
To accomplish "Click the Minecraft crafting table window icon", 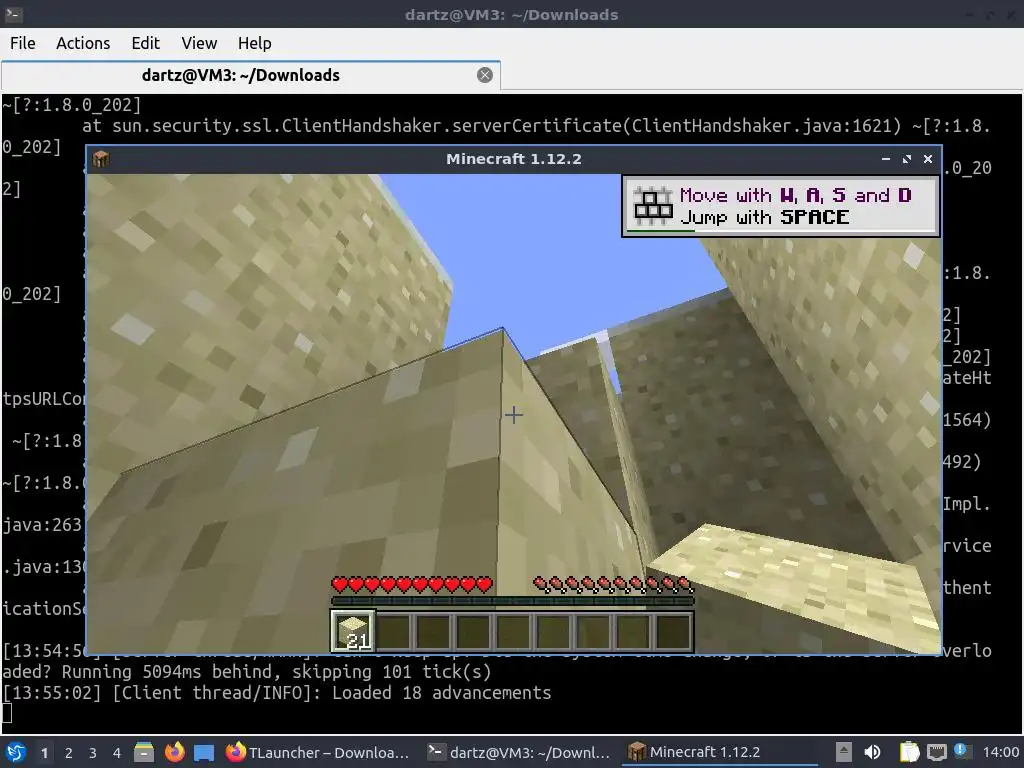I will pos(101,159).
